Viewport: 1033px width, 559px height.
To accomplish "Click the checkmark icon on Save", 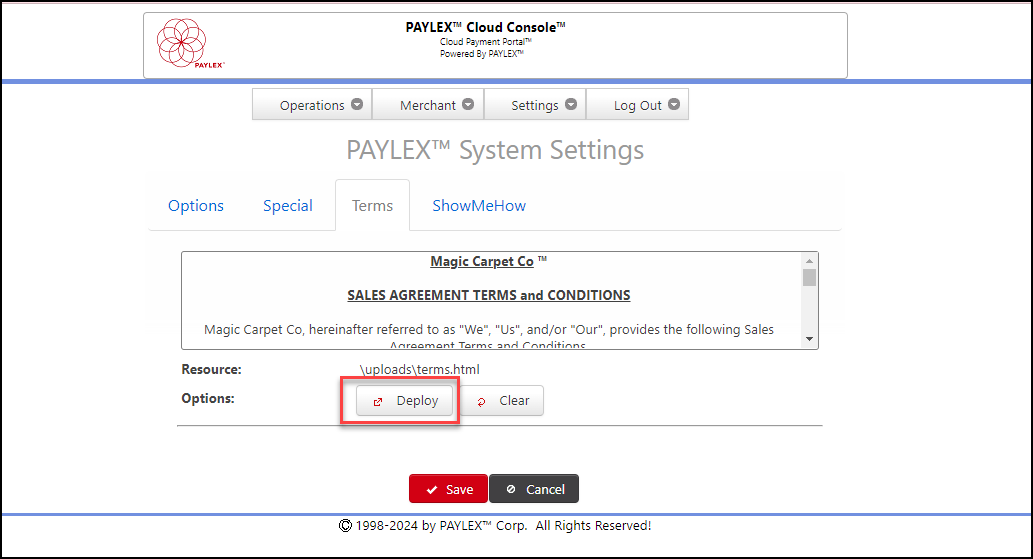I will point(432,489).
